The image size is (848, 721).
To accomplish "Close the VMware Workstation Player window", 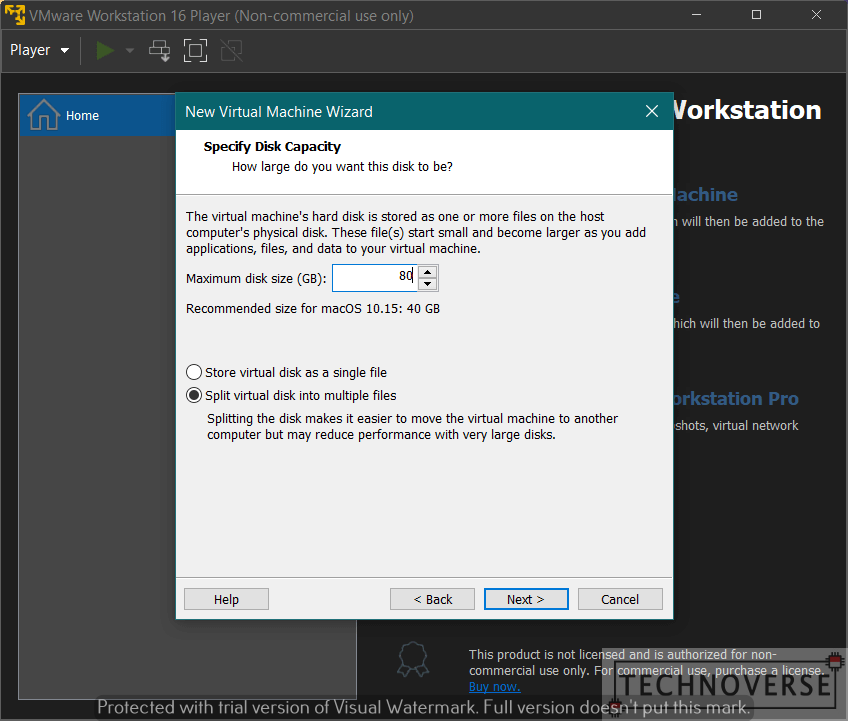I will pyautogui.click(x=817, y=15).
